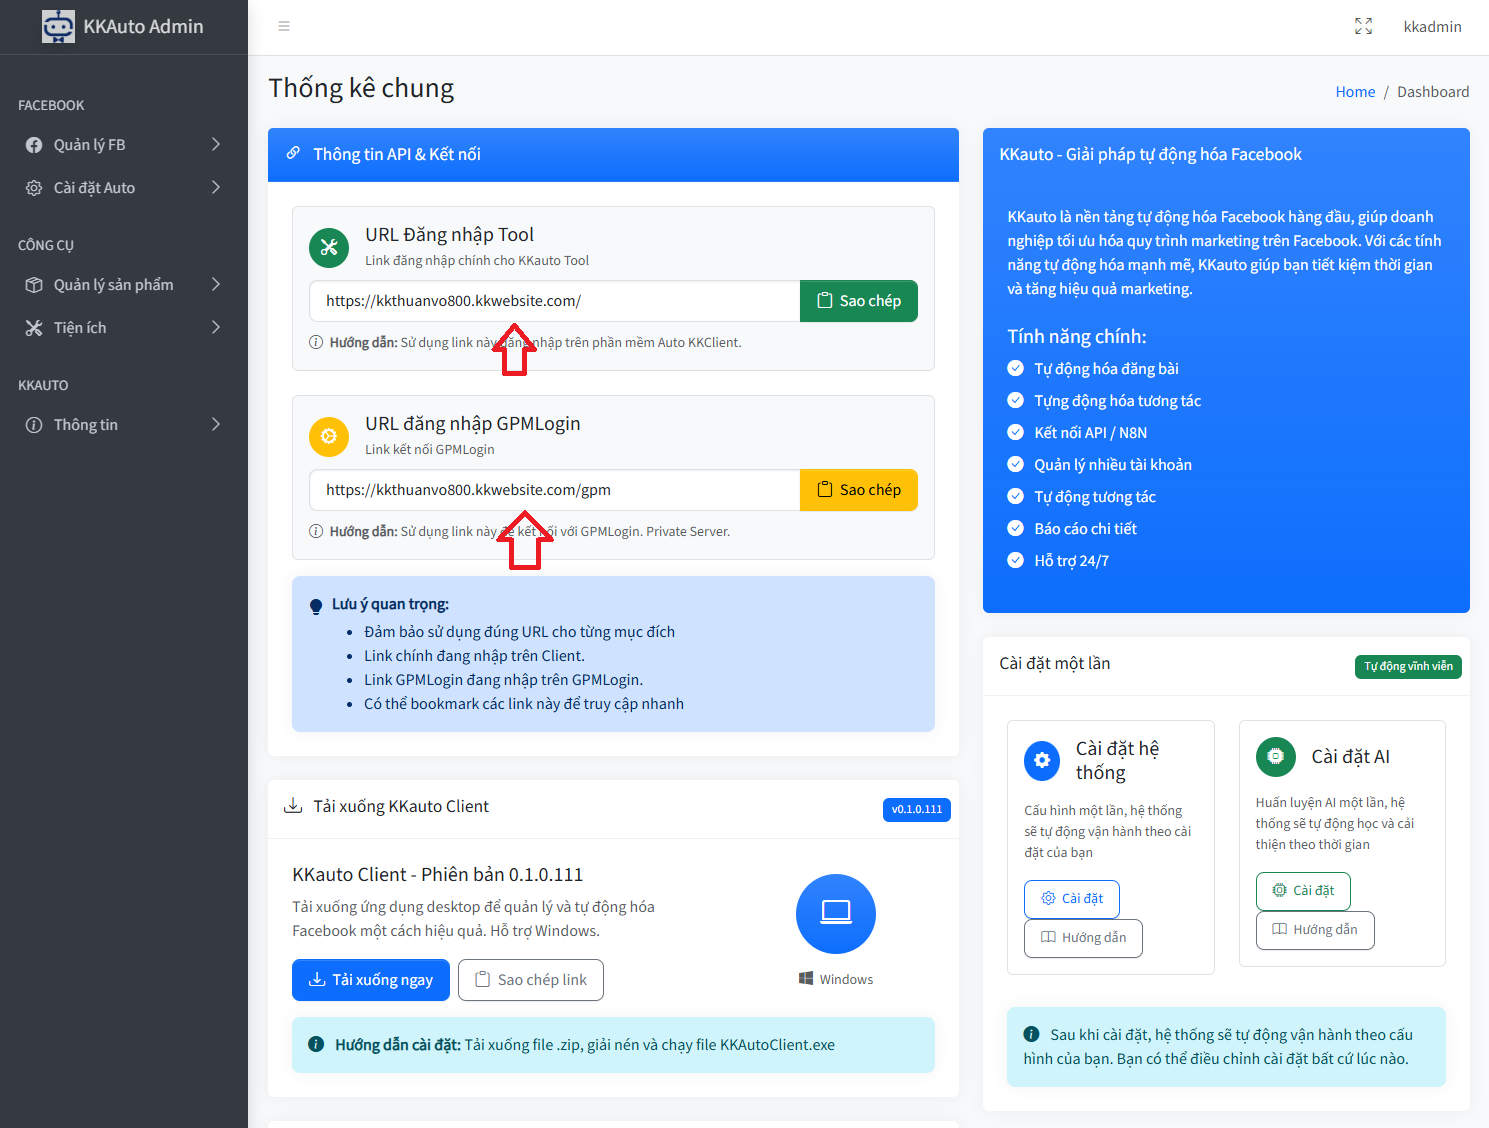Click the info icon beside Hướng dẫn cài đặt

point(316,1044)
